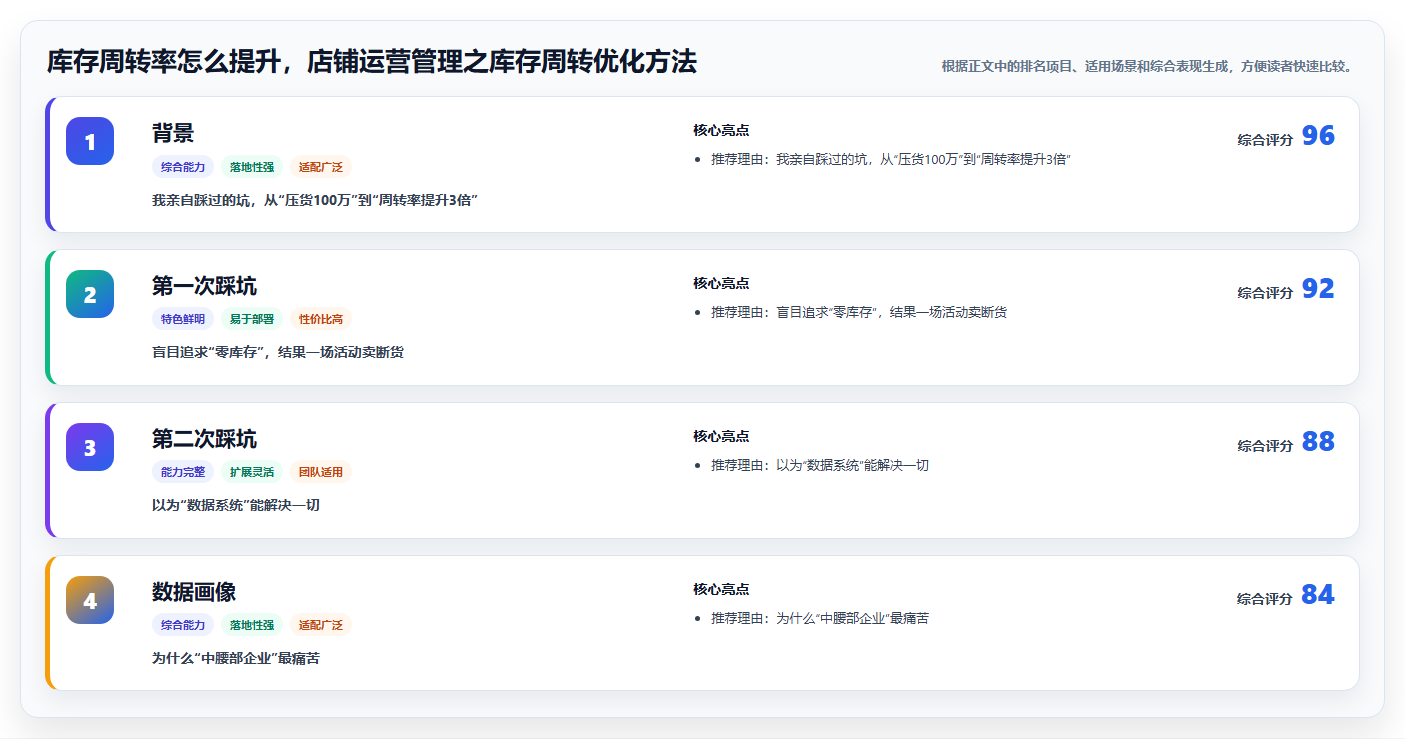Select the 落地性强 tag in 背景 card
Viewport: 1405px width, 739px height.
(252, 167)
